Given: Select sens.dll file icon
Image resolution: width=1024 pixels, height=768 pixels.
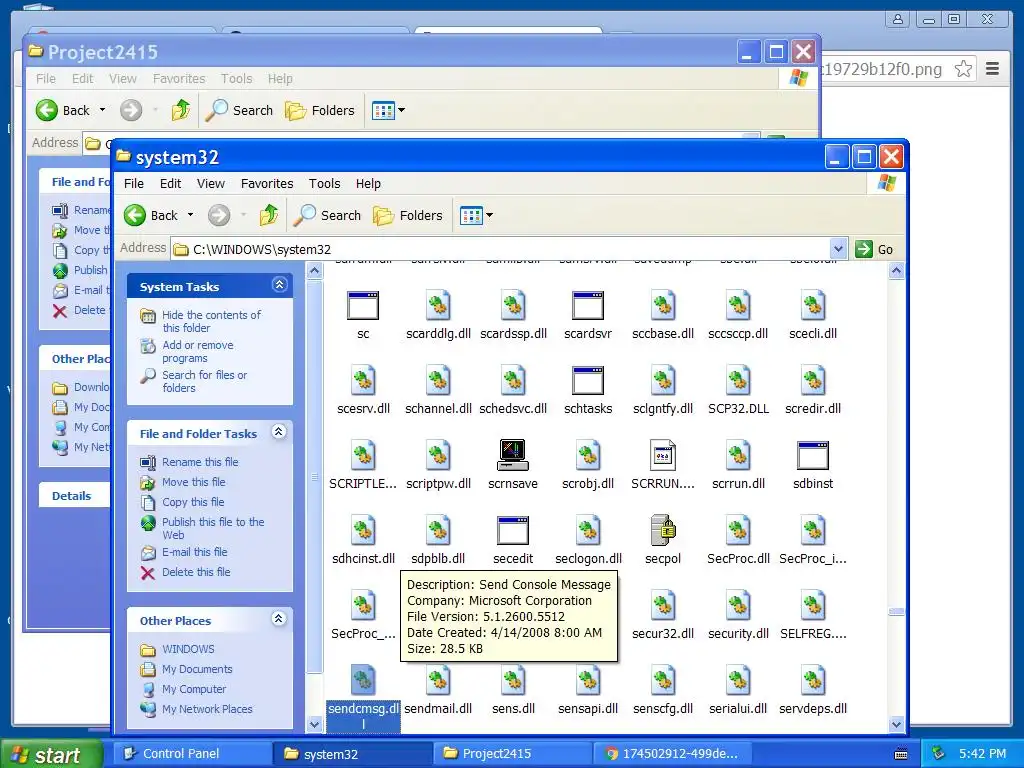Looking at the screenshot, I should tap(513, 680).
